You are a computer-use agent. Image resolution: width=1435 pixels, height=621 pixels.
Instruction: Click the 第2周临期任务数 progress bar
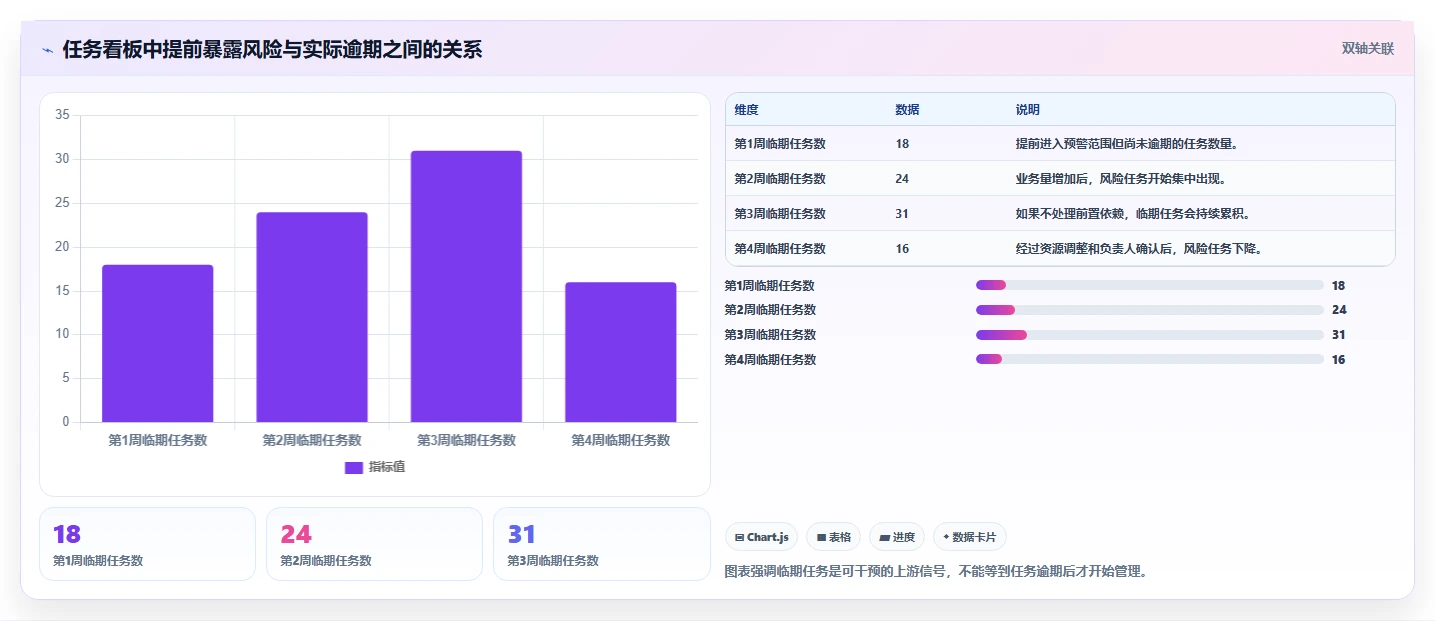point(1150,310)
